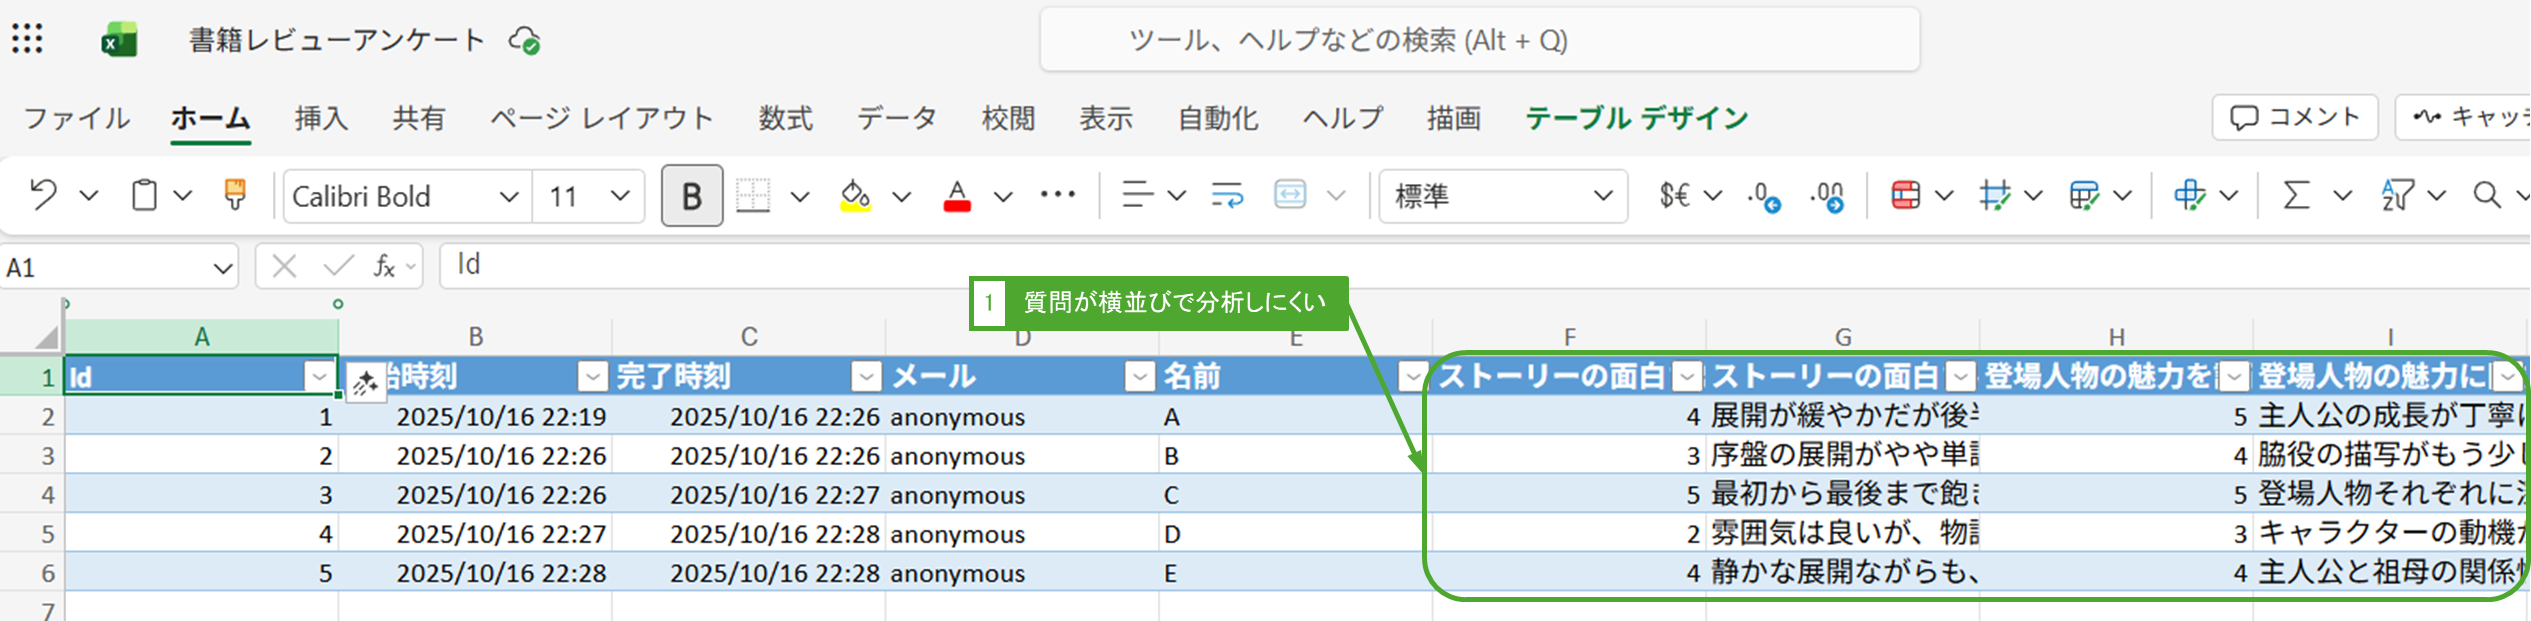Expand the Calibri Bold font name dropdown

(508, 196)
